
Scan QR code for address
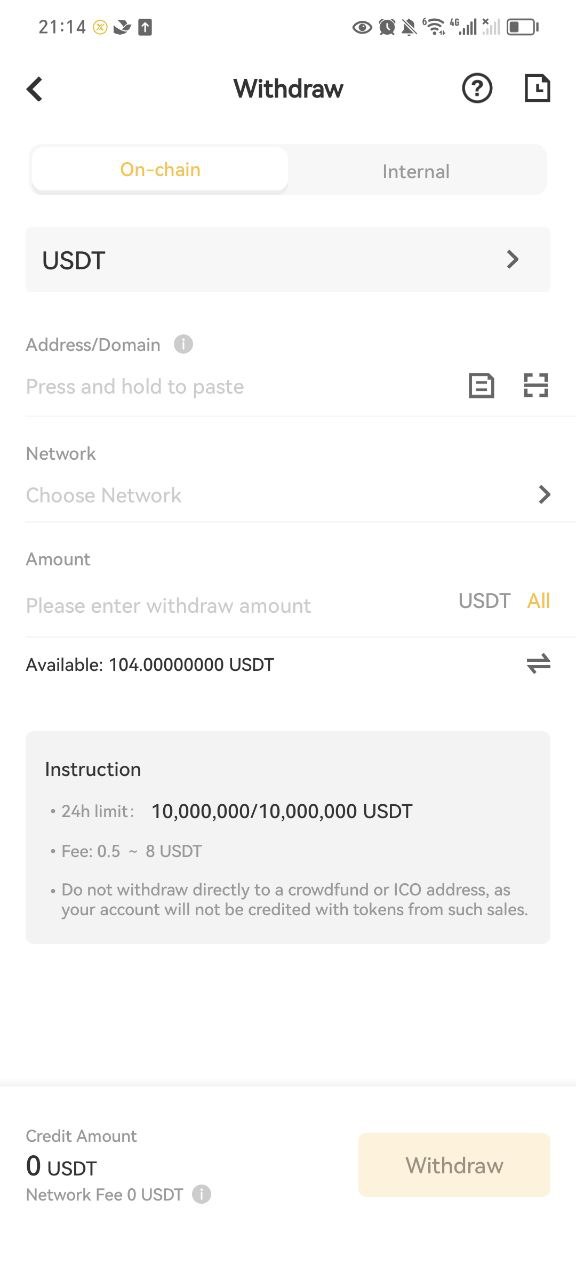click(536, 385)
